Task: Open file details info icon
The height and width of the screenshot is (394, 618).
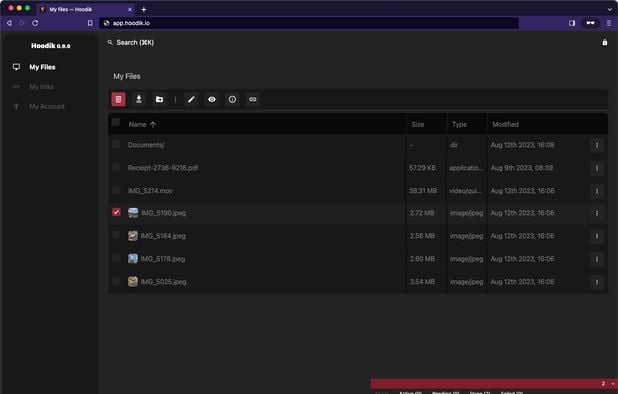Action: 232,99
